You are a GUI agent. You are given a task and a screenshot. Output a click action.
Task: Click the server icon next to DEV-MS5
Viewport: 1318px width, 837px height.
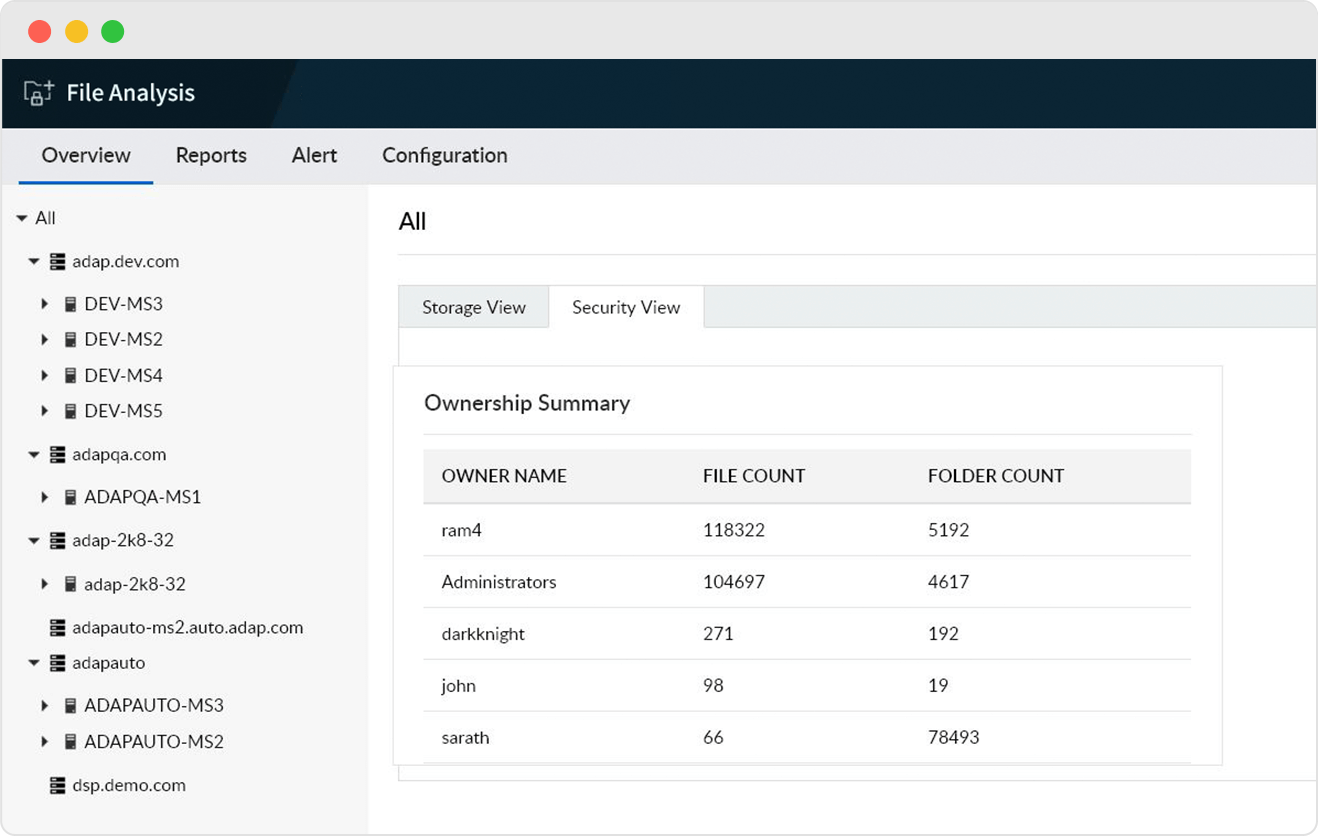pos(70,410)
